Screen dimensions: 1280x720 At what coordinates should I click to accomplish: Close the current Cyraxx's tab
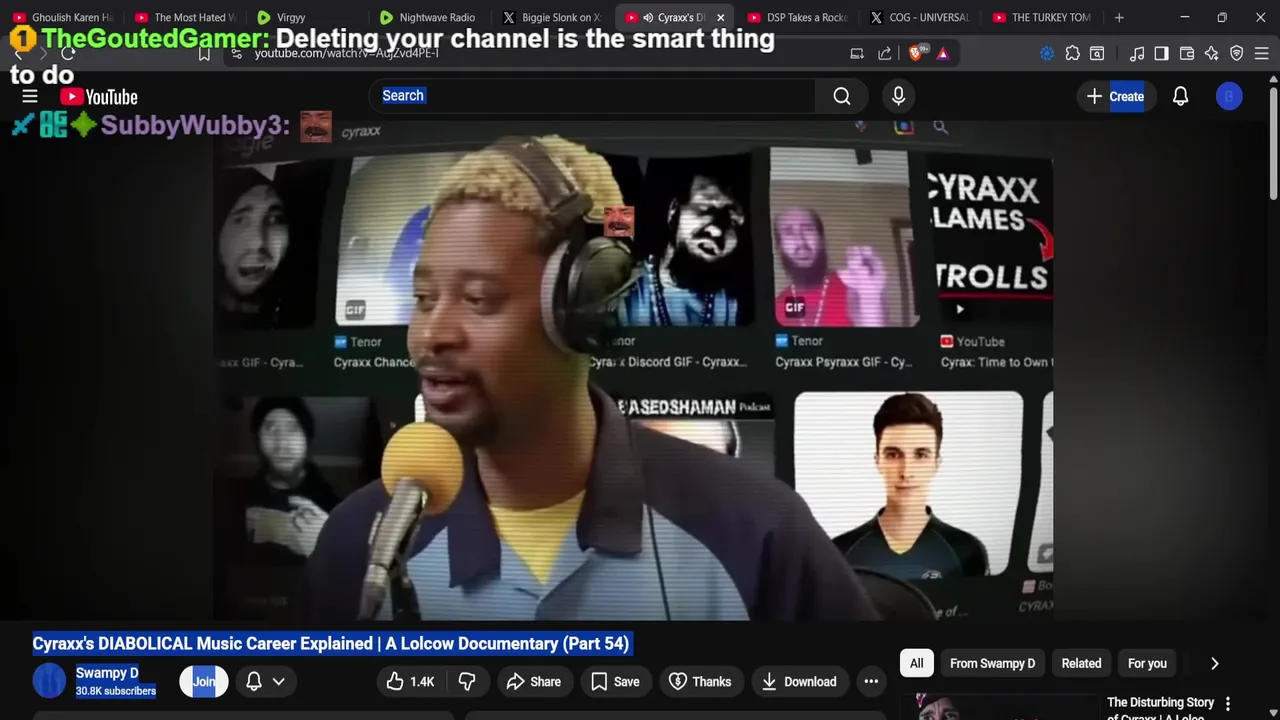point(720,17)
